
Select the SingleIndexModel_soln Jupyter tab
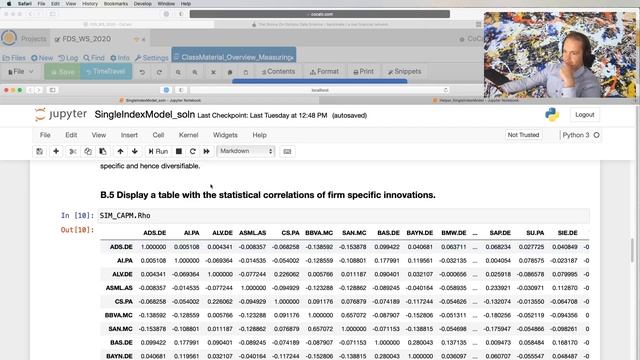160,100
